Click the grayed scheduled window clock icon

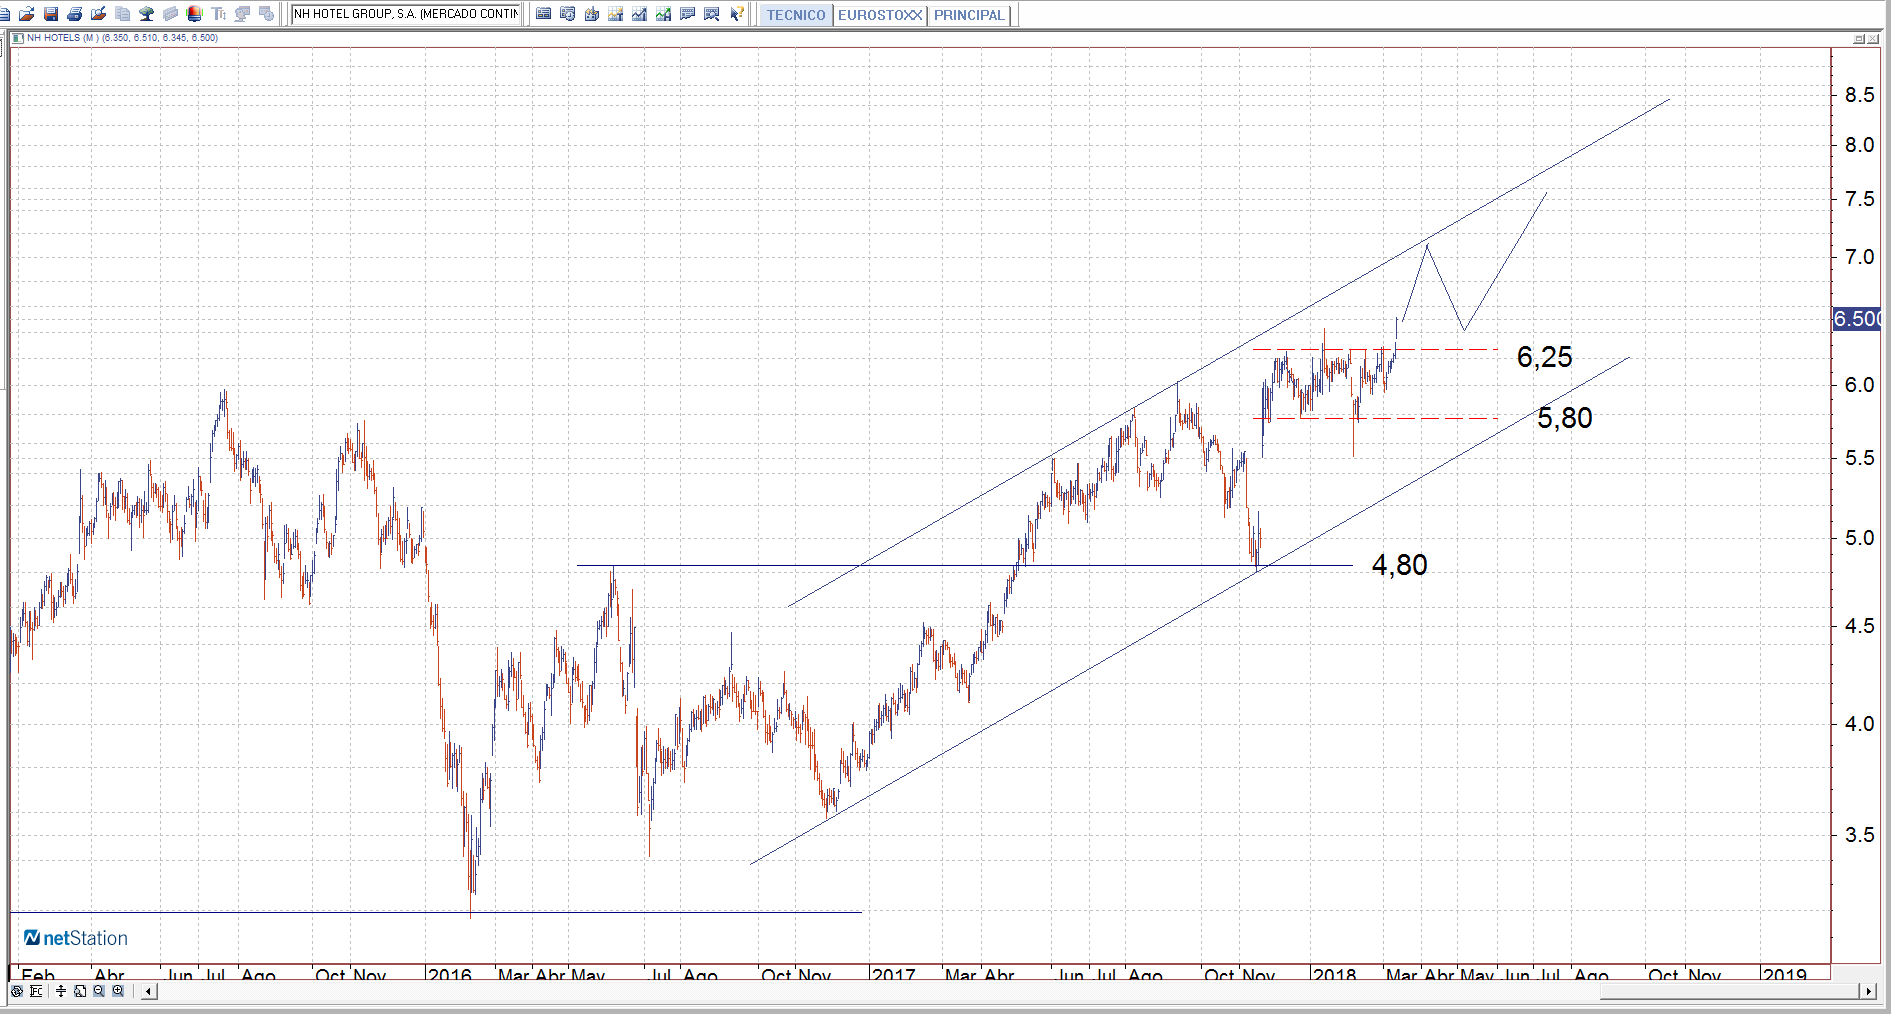[x=267, y=14]
